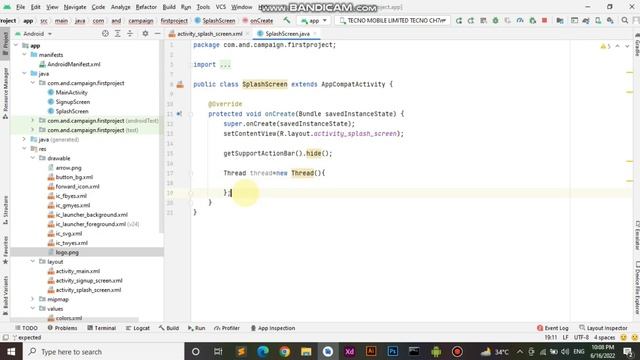Expand the mipmap folder
This screenshot has height=360, width=640.
pos(33,299)
